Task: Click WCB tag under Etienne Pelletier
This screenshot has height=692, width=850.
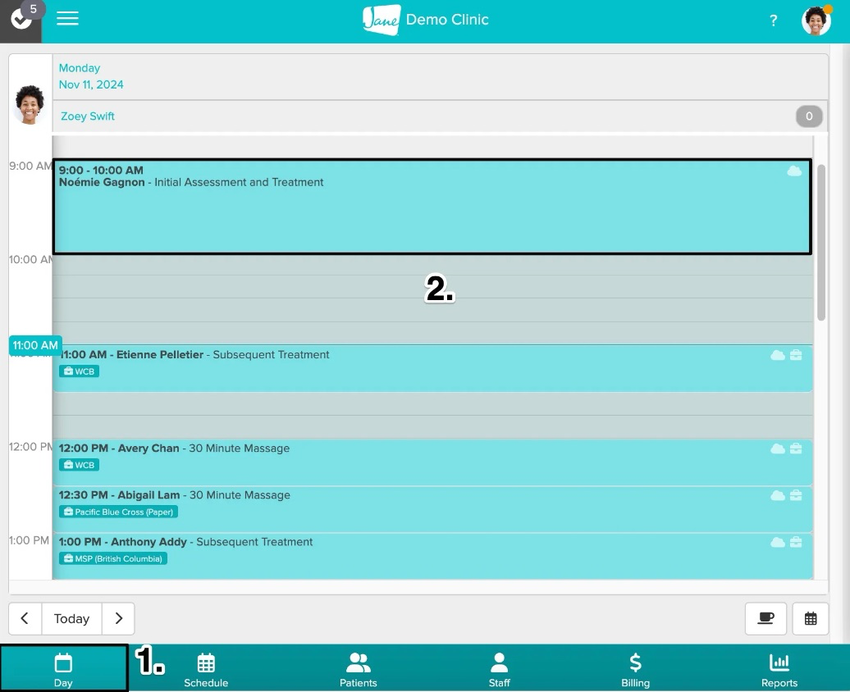Action: coord(79,371)
